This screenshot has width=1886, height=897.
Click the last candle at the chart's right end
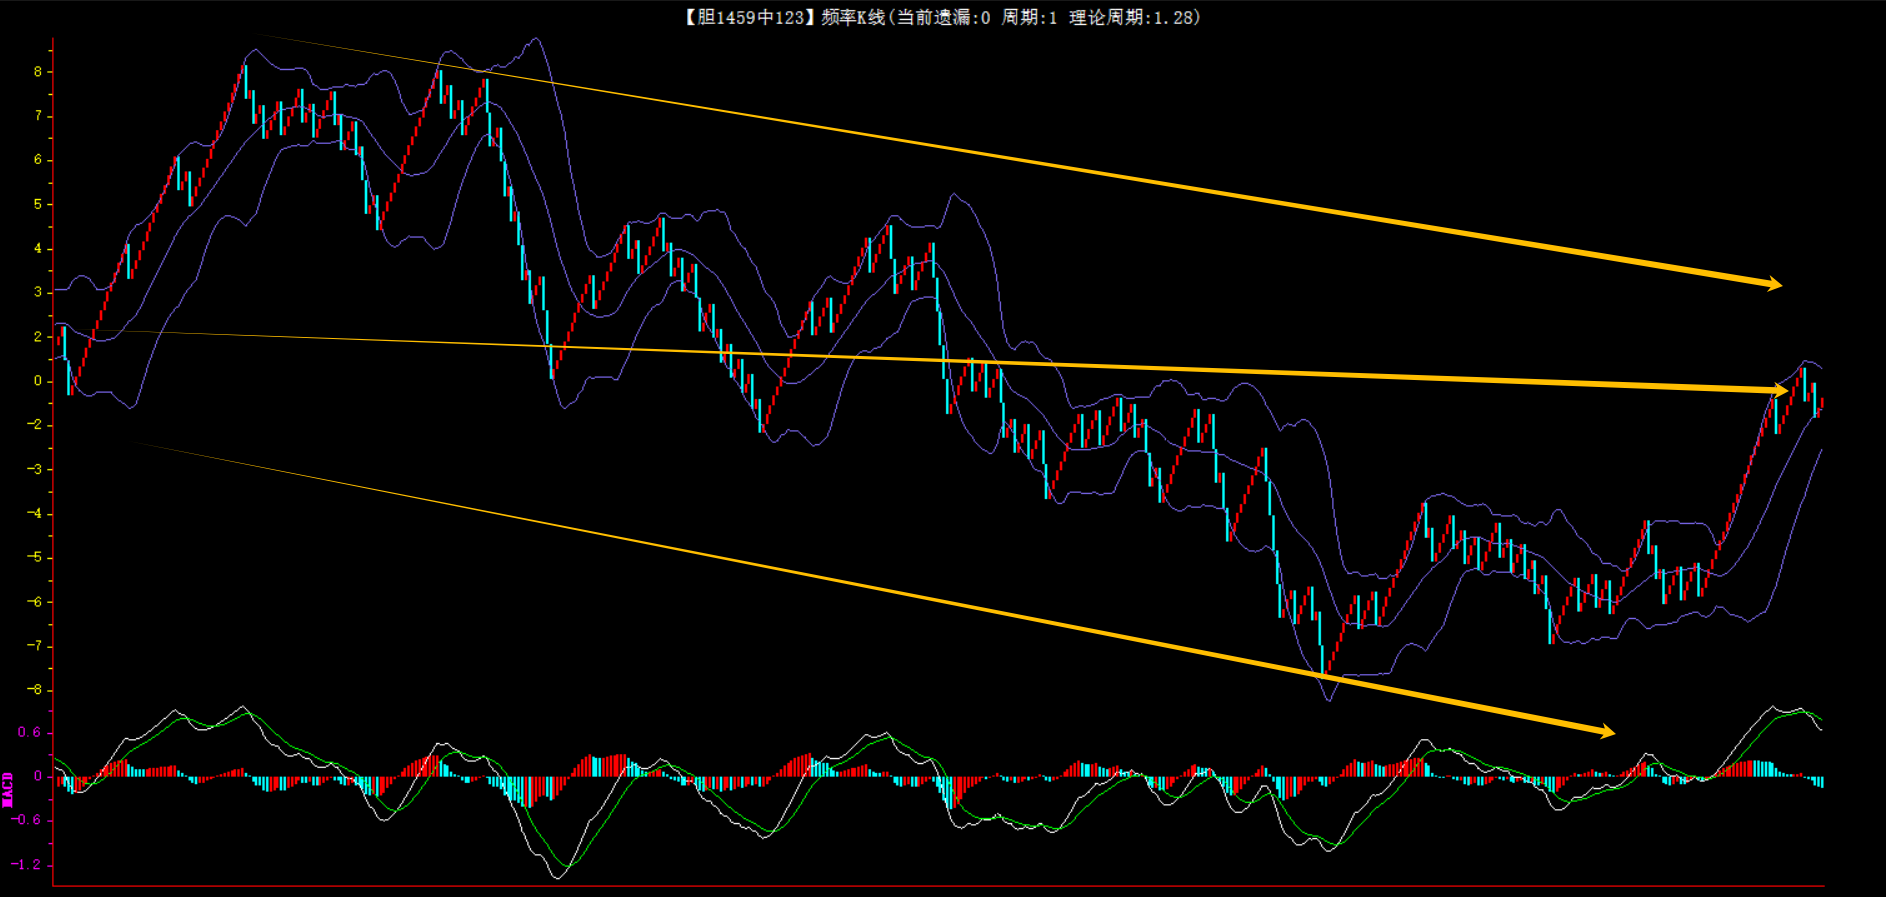click(1821, 406)
